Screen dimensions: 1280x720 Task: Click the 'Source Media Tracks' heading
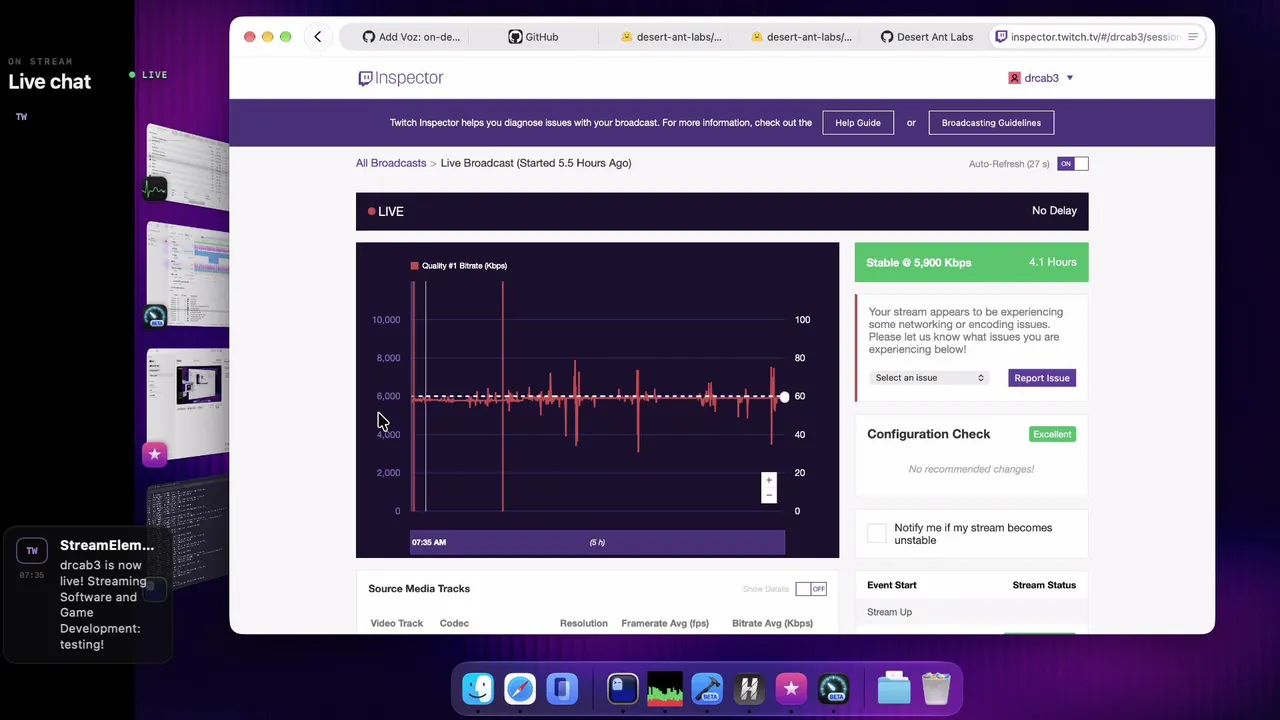pos(419,589)
